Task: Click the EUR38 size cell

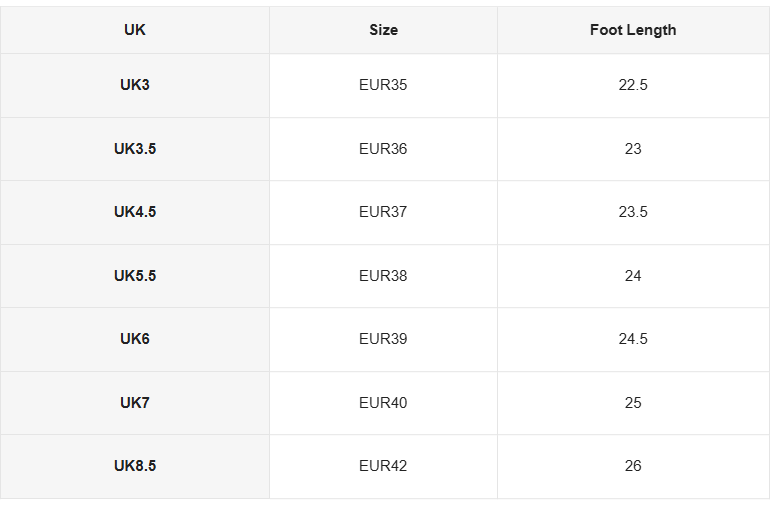Action: (384, 276)
